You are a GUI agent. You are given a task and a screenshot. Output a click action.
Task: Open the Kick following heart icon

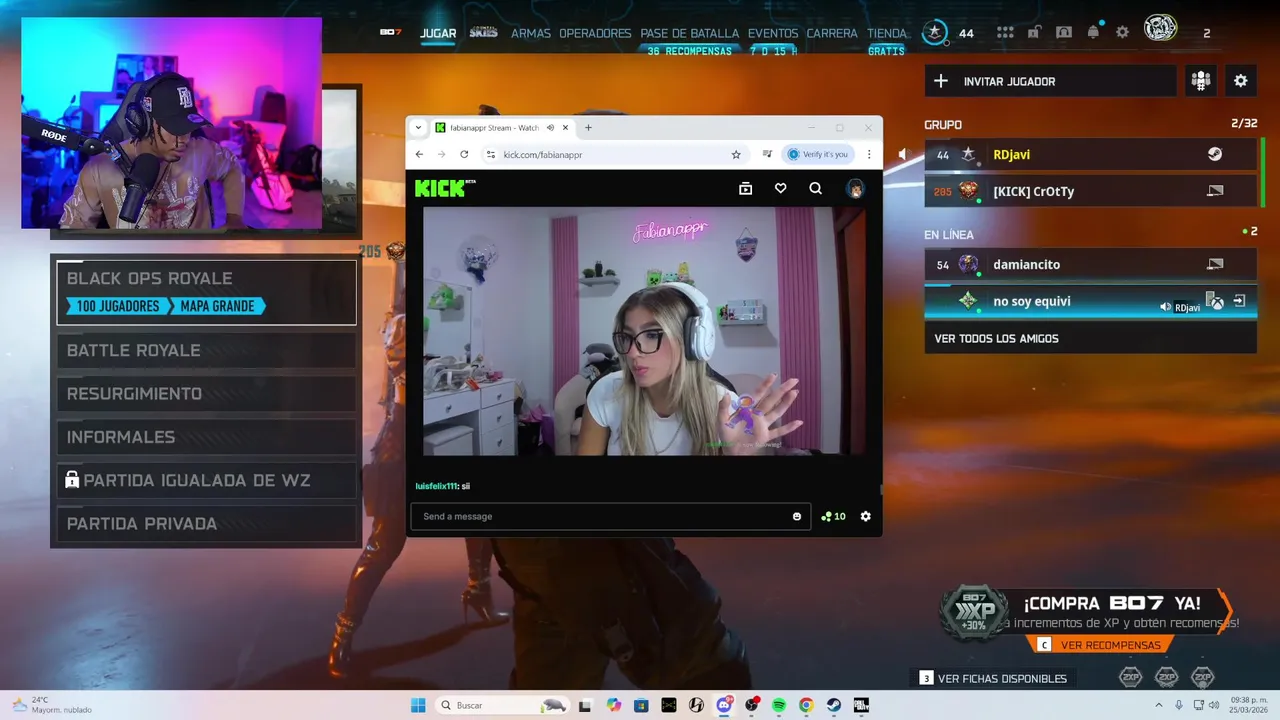pos(781,188)
